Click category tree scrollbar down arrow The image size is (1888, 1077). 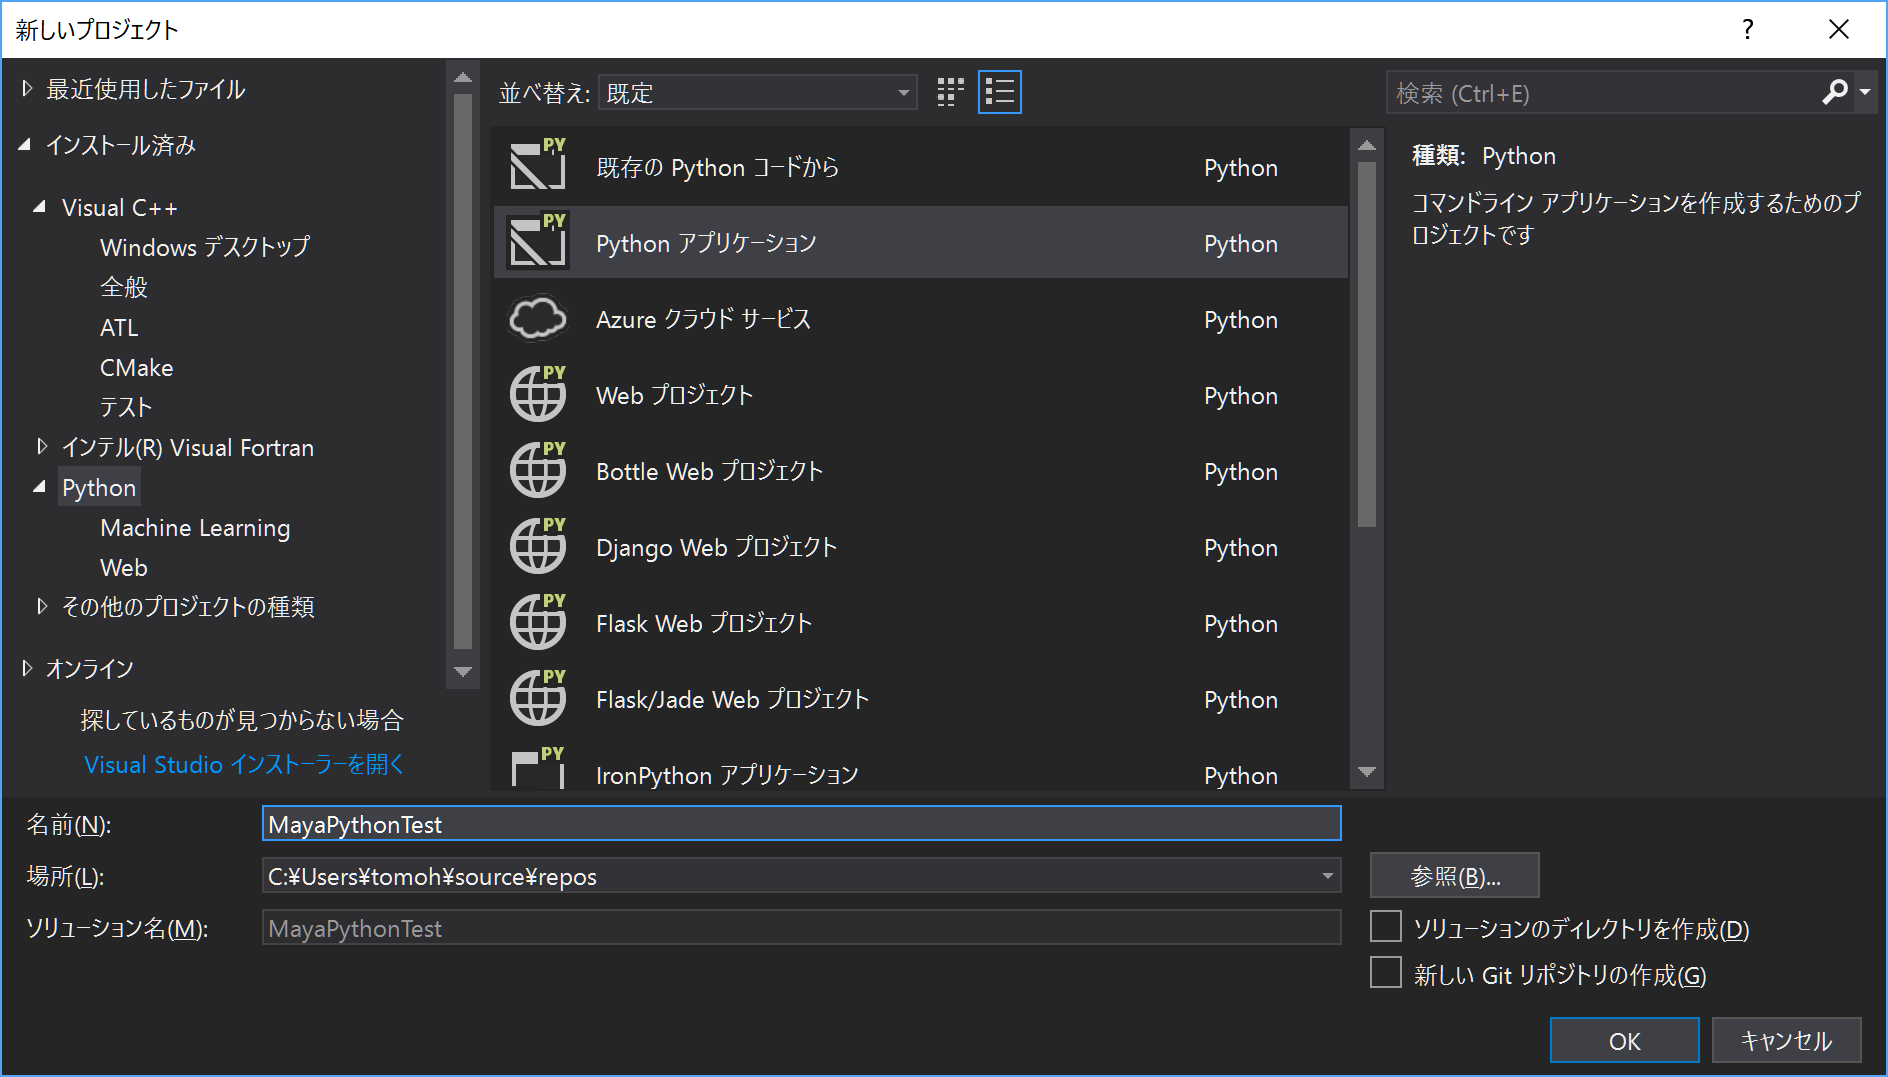462,672
